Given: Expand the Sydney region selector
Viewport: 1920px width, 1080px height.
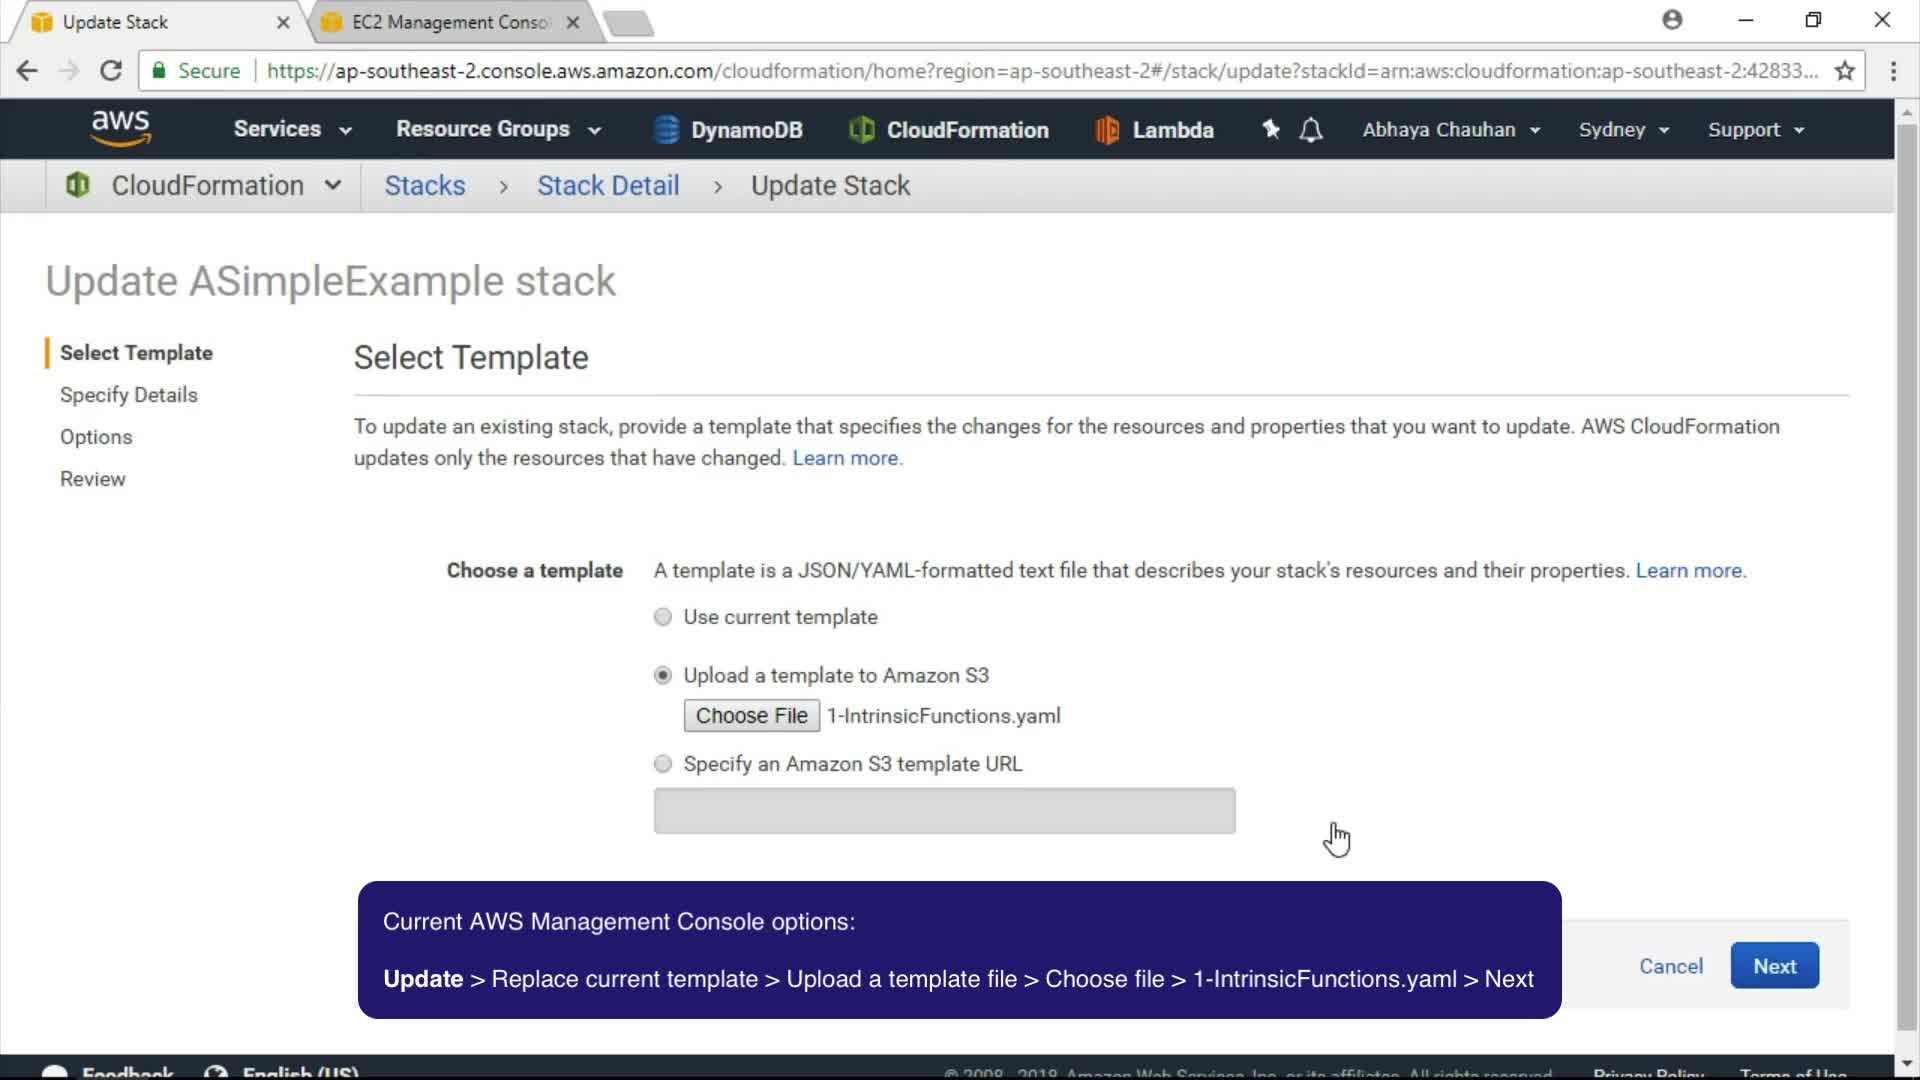Looking at the screenshot, I should point(1623,130).
